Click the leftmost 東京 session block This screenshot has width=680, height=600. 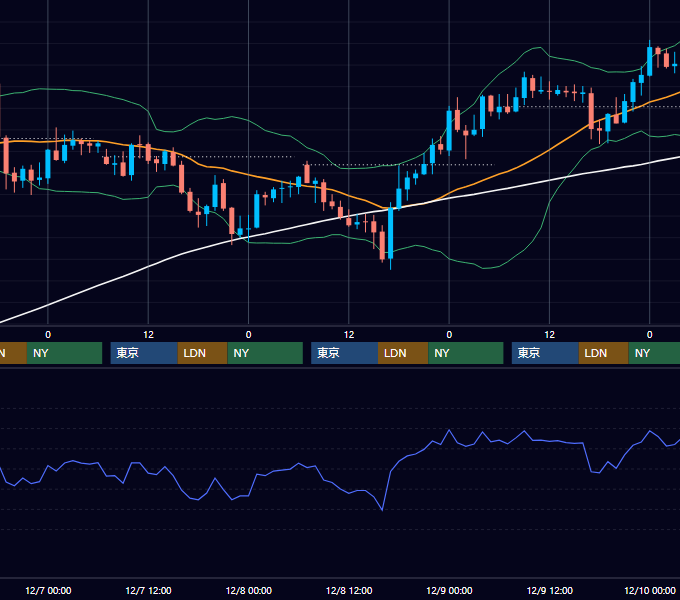click(144, 353)
